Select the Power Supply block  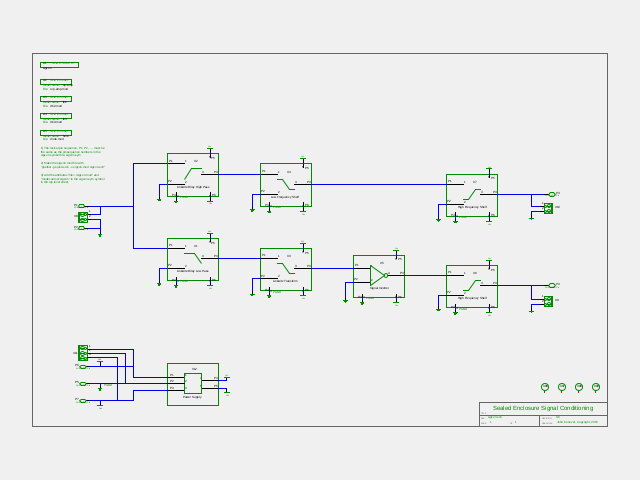[x=193, y=384]
